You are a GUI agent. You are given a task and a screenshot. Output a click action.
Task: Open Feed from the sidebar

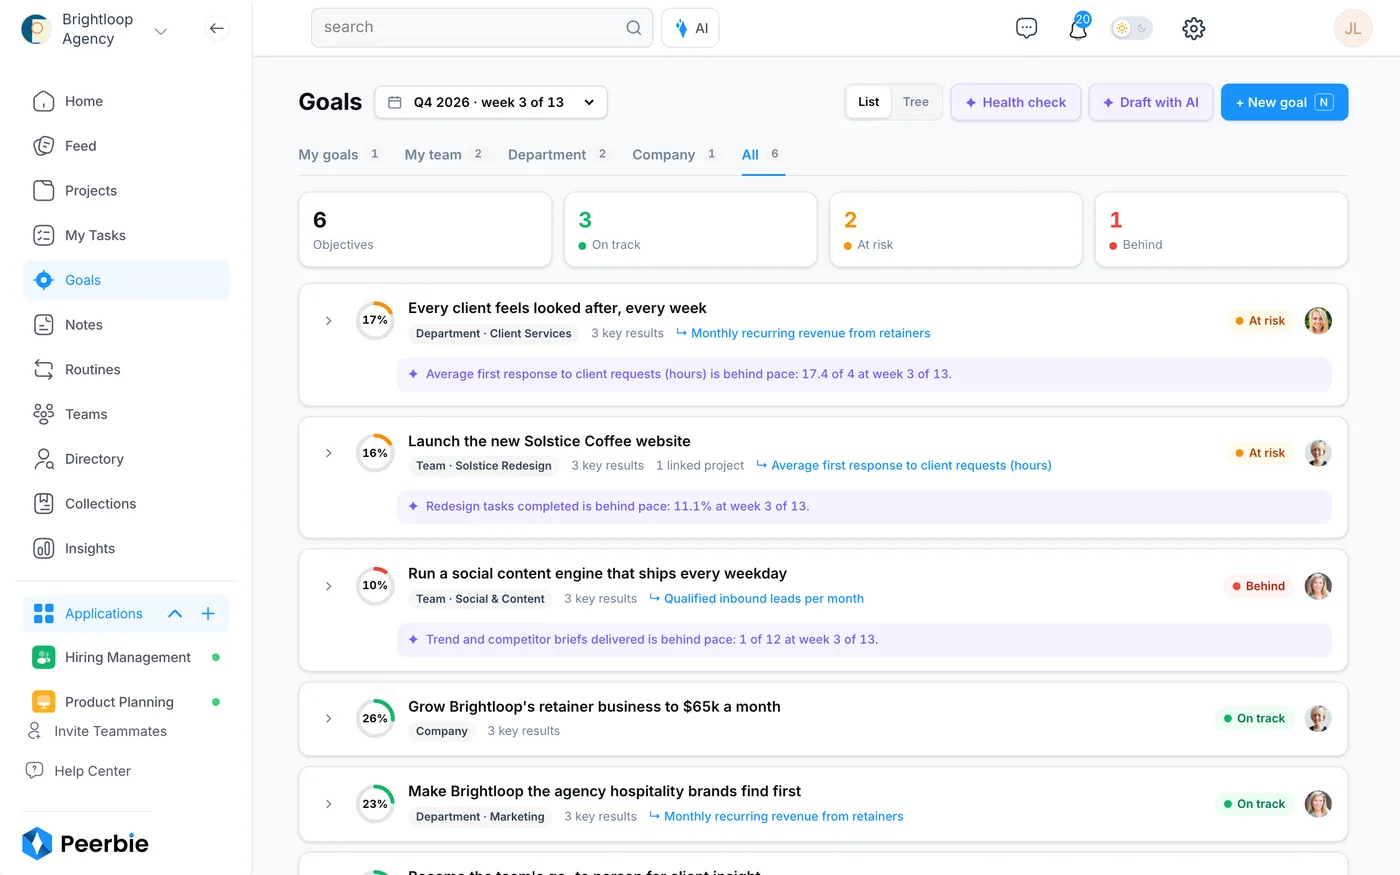click(126, 146)
